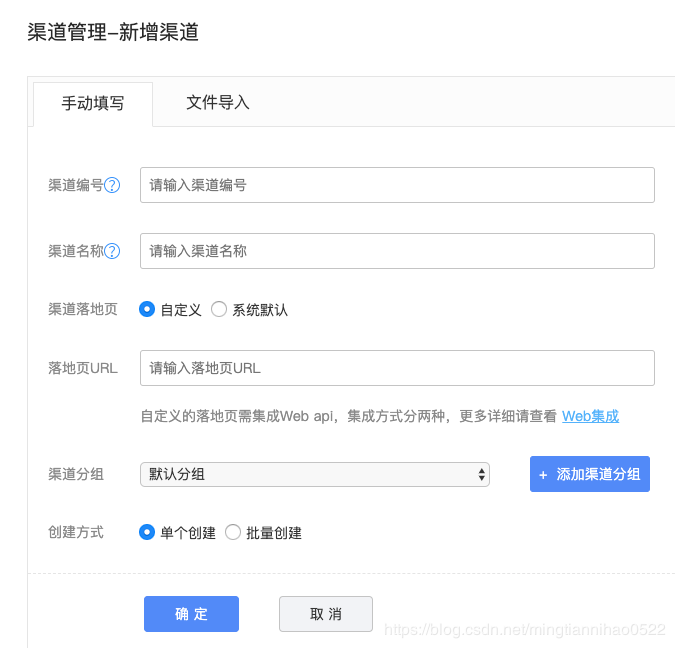Choose 批量创建 creation method
Image resolution: width=675 pixels, height=648 pixels.
tap(233, 532)
